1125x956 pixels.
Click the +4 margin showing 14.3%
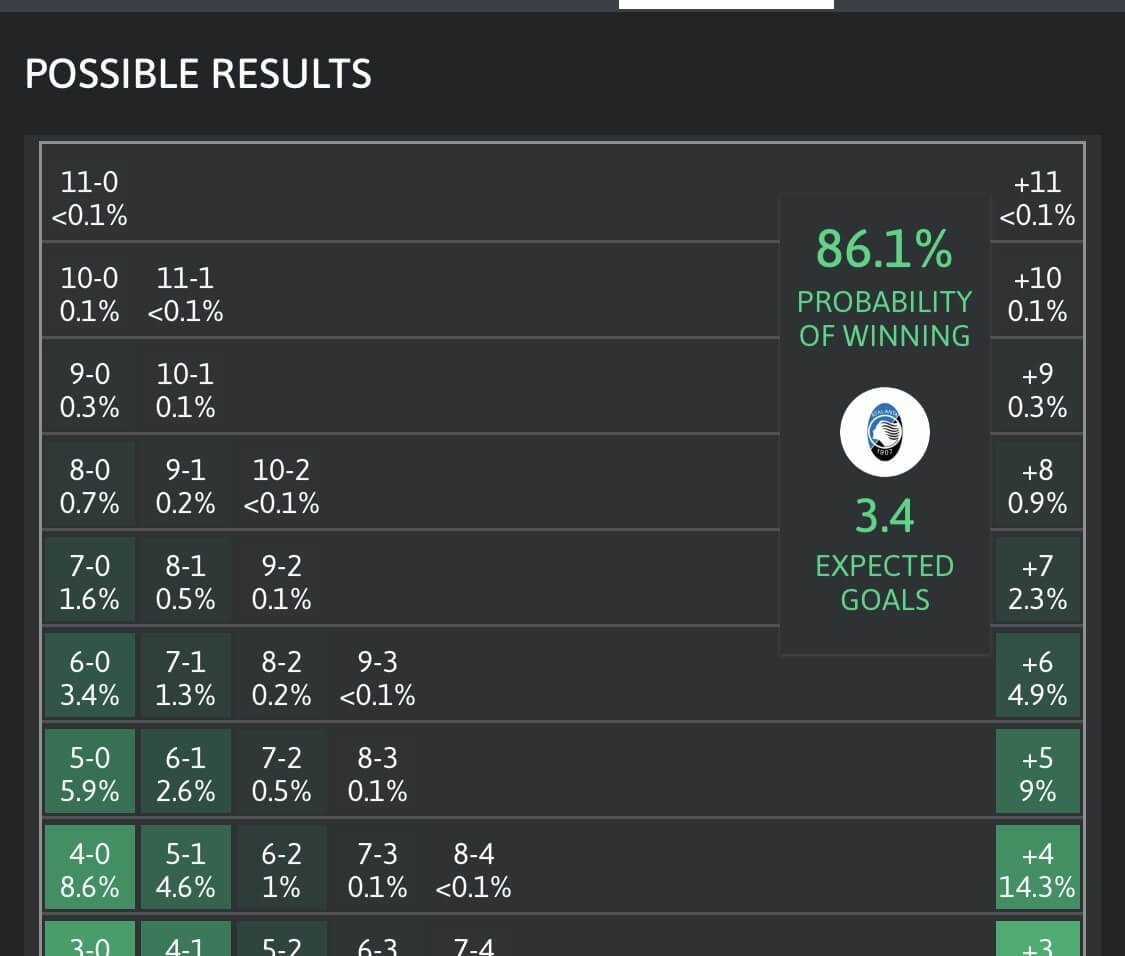tap(1037, 869)
